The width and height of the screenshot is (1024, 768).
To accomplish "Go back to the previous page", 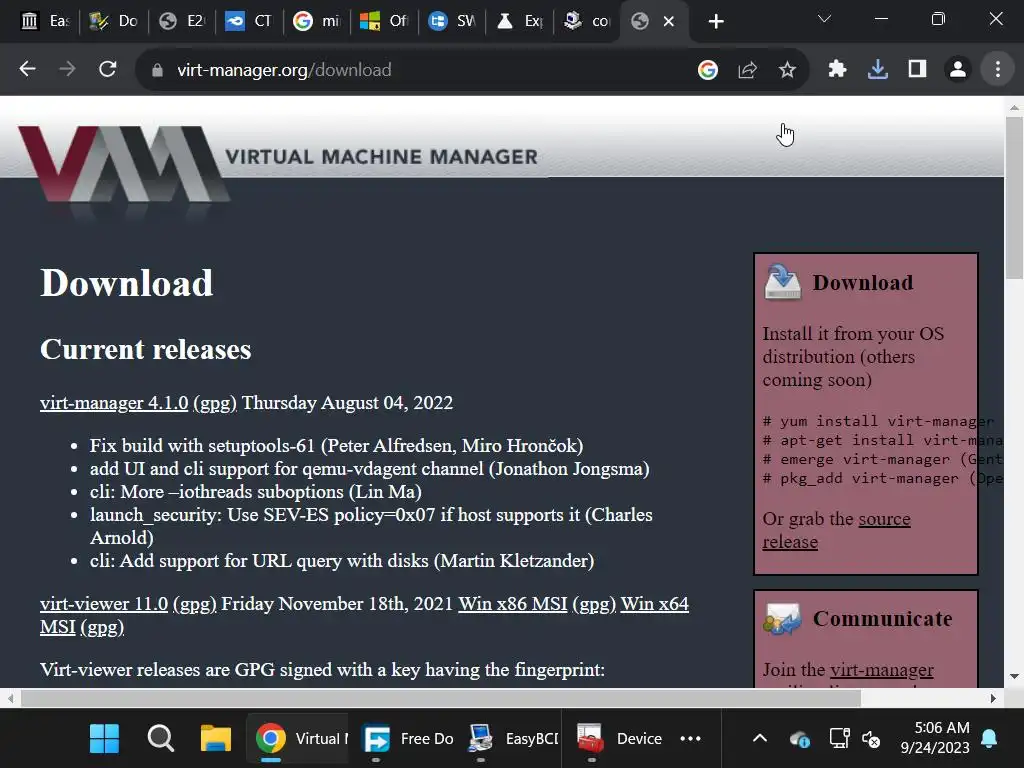I will 27,69.
